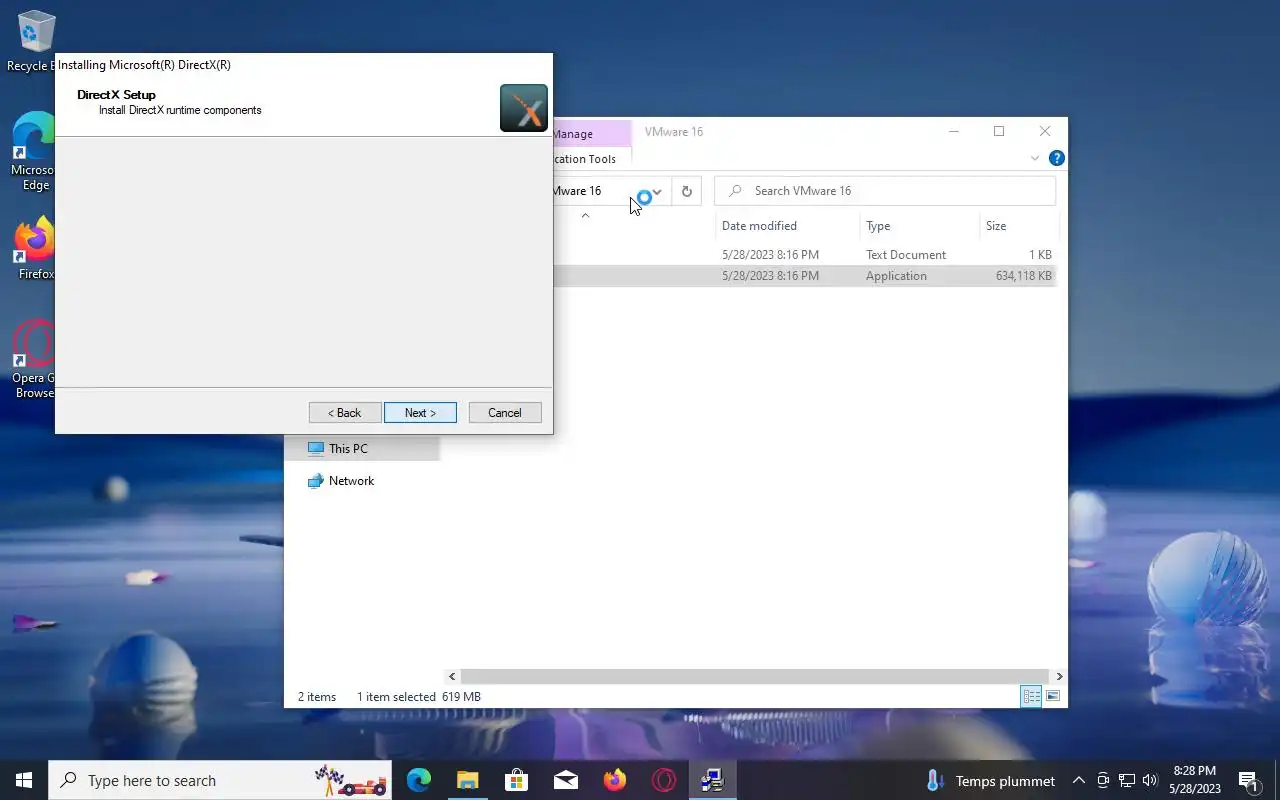Open Microsoft Edge from the taskbar
The height and width of the screenshot is (800, 1280).
coord(418,780)
